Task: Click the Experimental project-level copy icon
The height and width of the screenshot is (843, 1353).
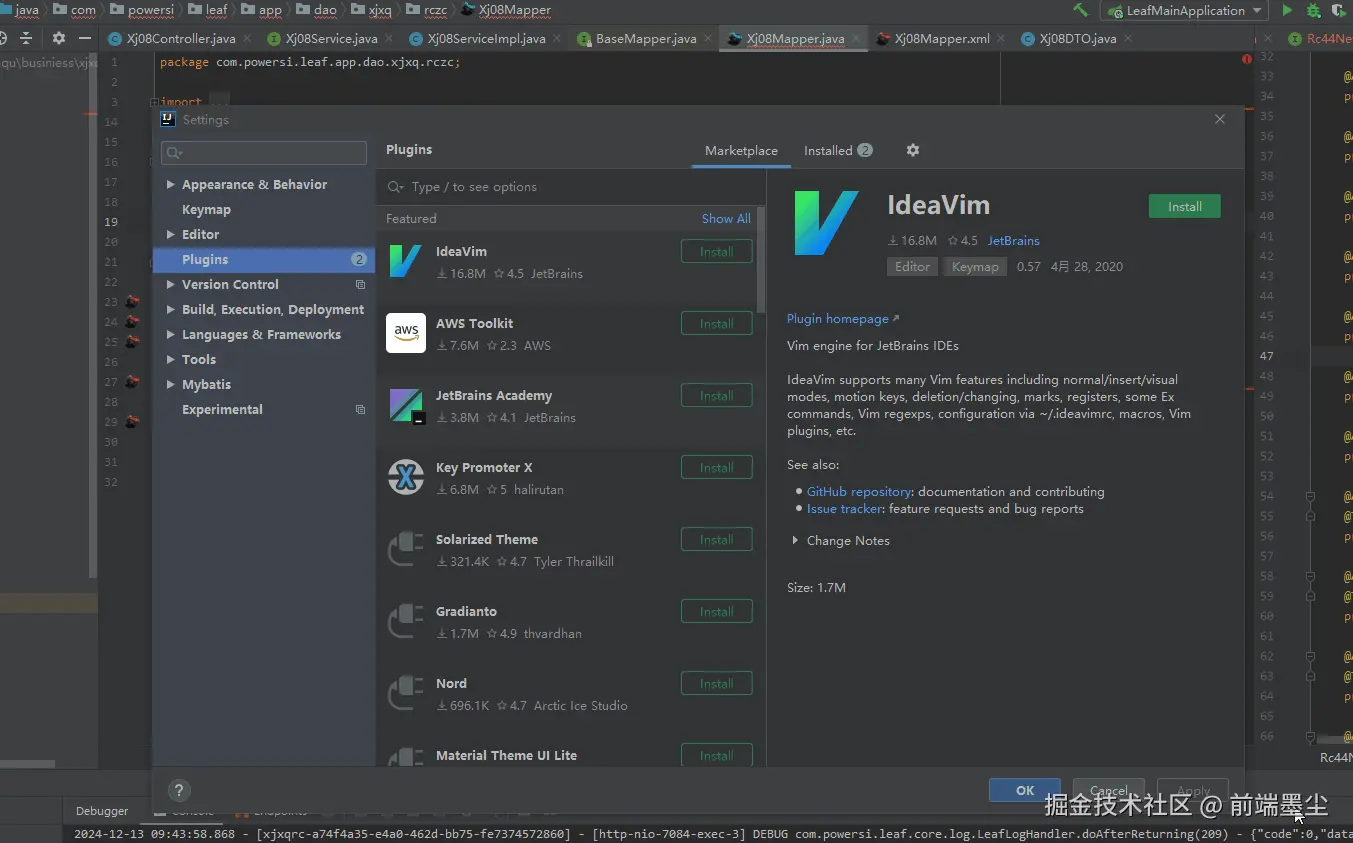Action: [x=361, y=410]
